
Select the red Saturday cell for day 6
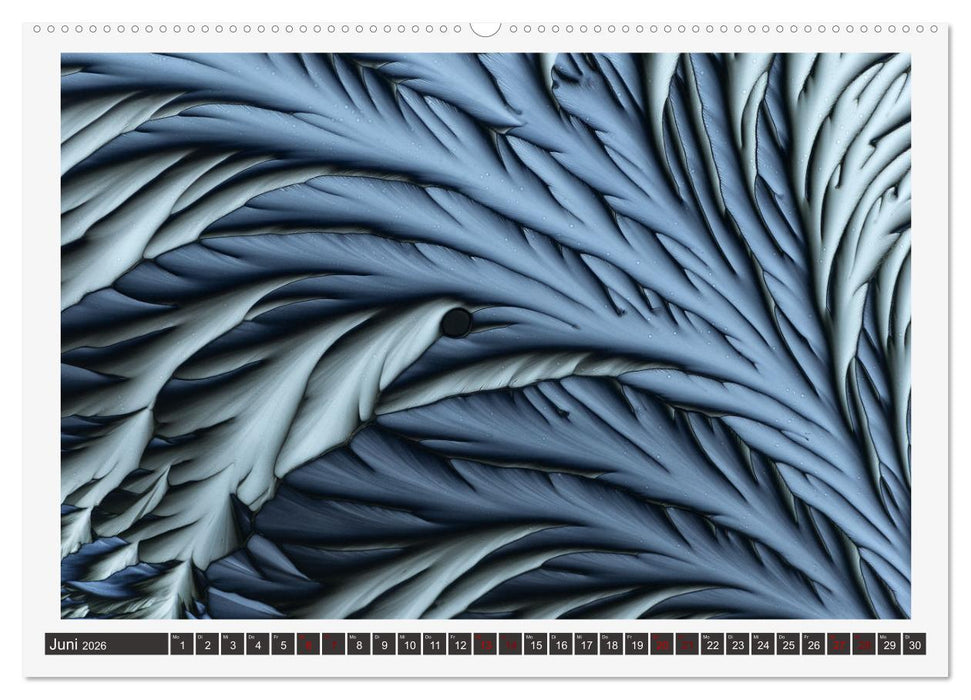pos(308,645)
